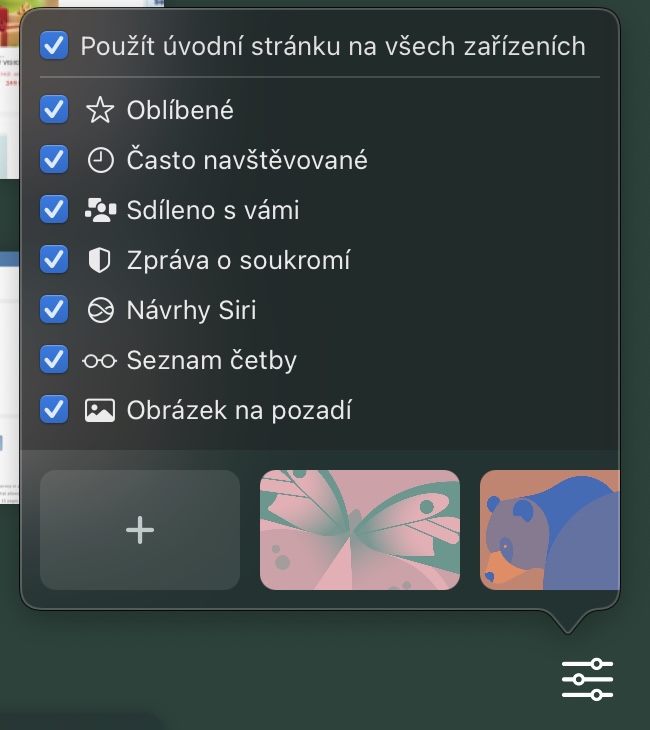
Task: Toggle the Zpráva o soukromí checkbox
Action: [54, 260]
